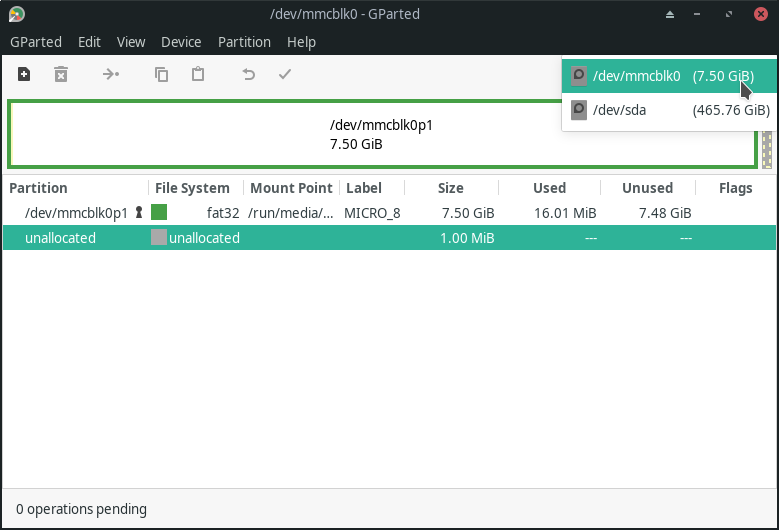Close the GParted window
Screen dimensions: 779x530
pyautogui.click(x=761, y=14)
